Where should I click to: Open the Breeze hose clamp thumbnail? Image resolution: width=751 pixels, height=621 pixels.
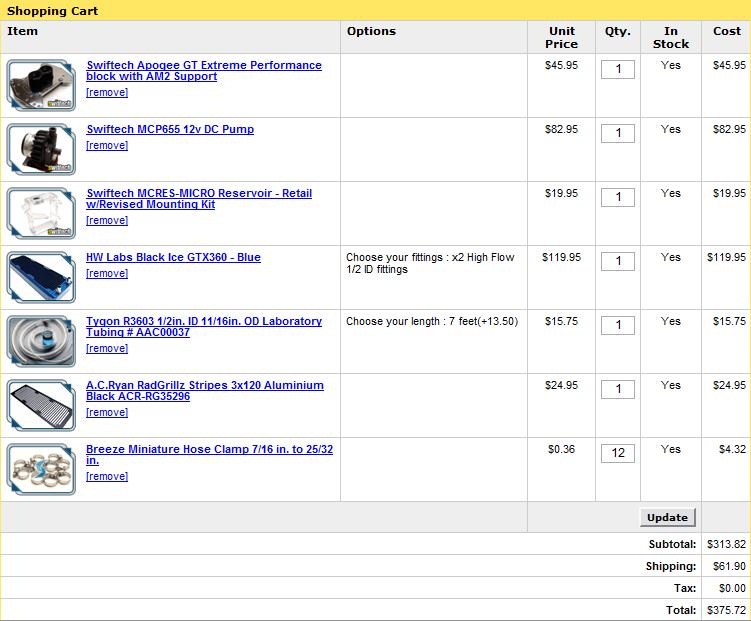[41, 469]
